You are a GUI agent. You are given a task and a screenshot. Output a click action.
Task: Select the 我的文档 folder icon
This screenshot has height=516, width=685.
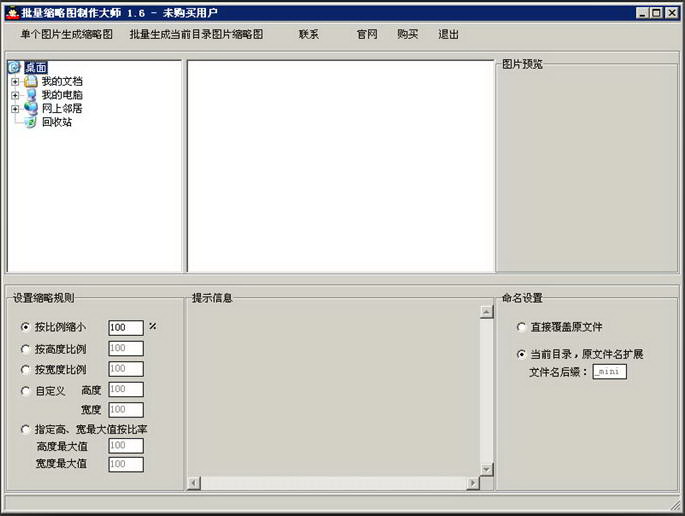31,81
